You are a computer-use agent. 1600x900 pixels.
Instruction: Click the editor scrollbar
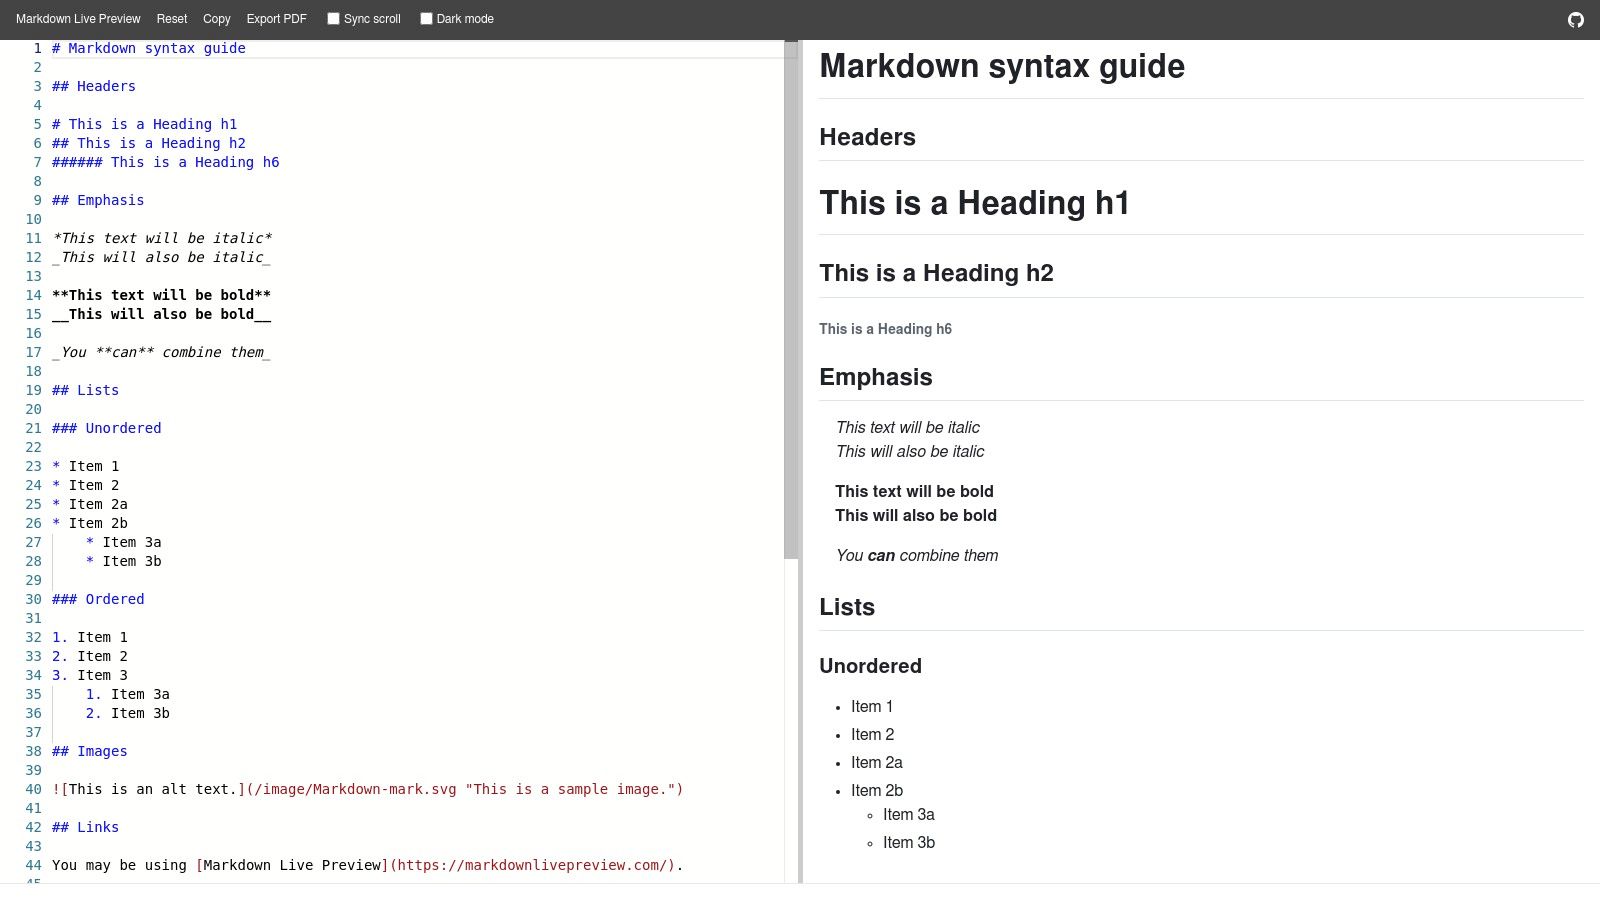tap(788, 300)
